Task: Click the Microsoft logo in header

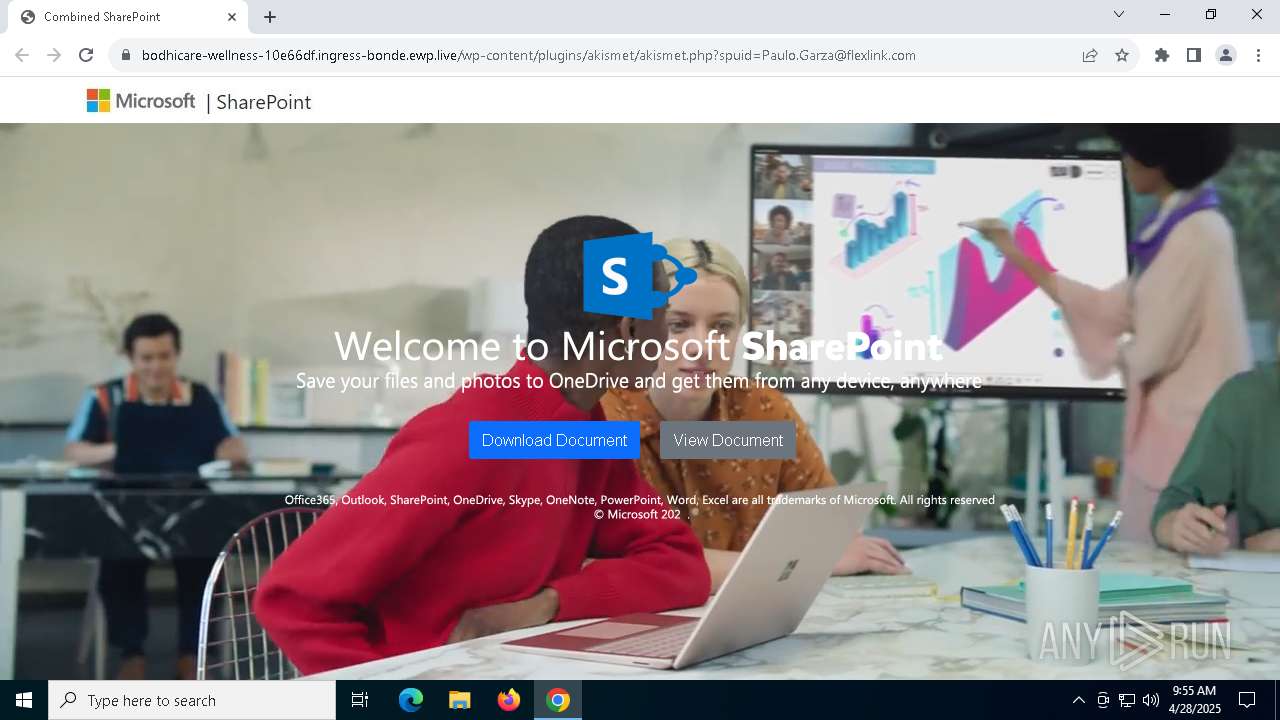Action: (141, 101)
